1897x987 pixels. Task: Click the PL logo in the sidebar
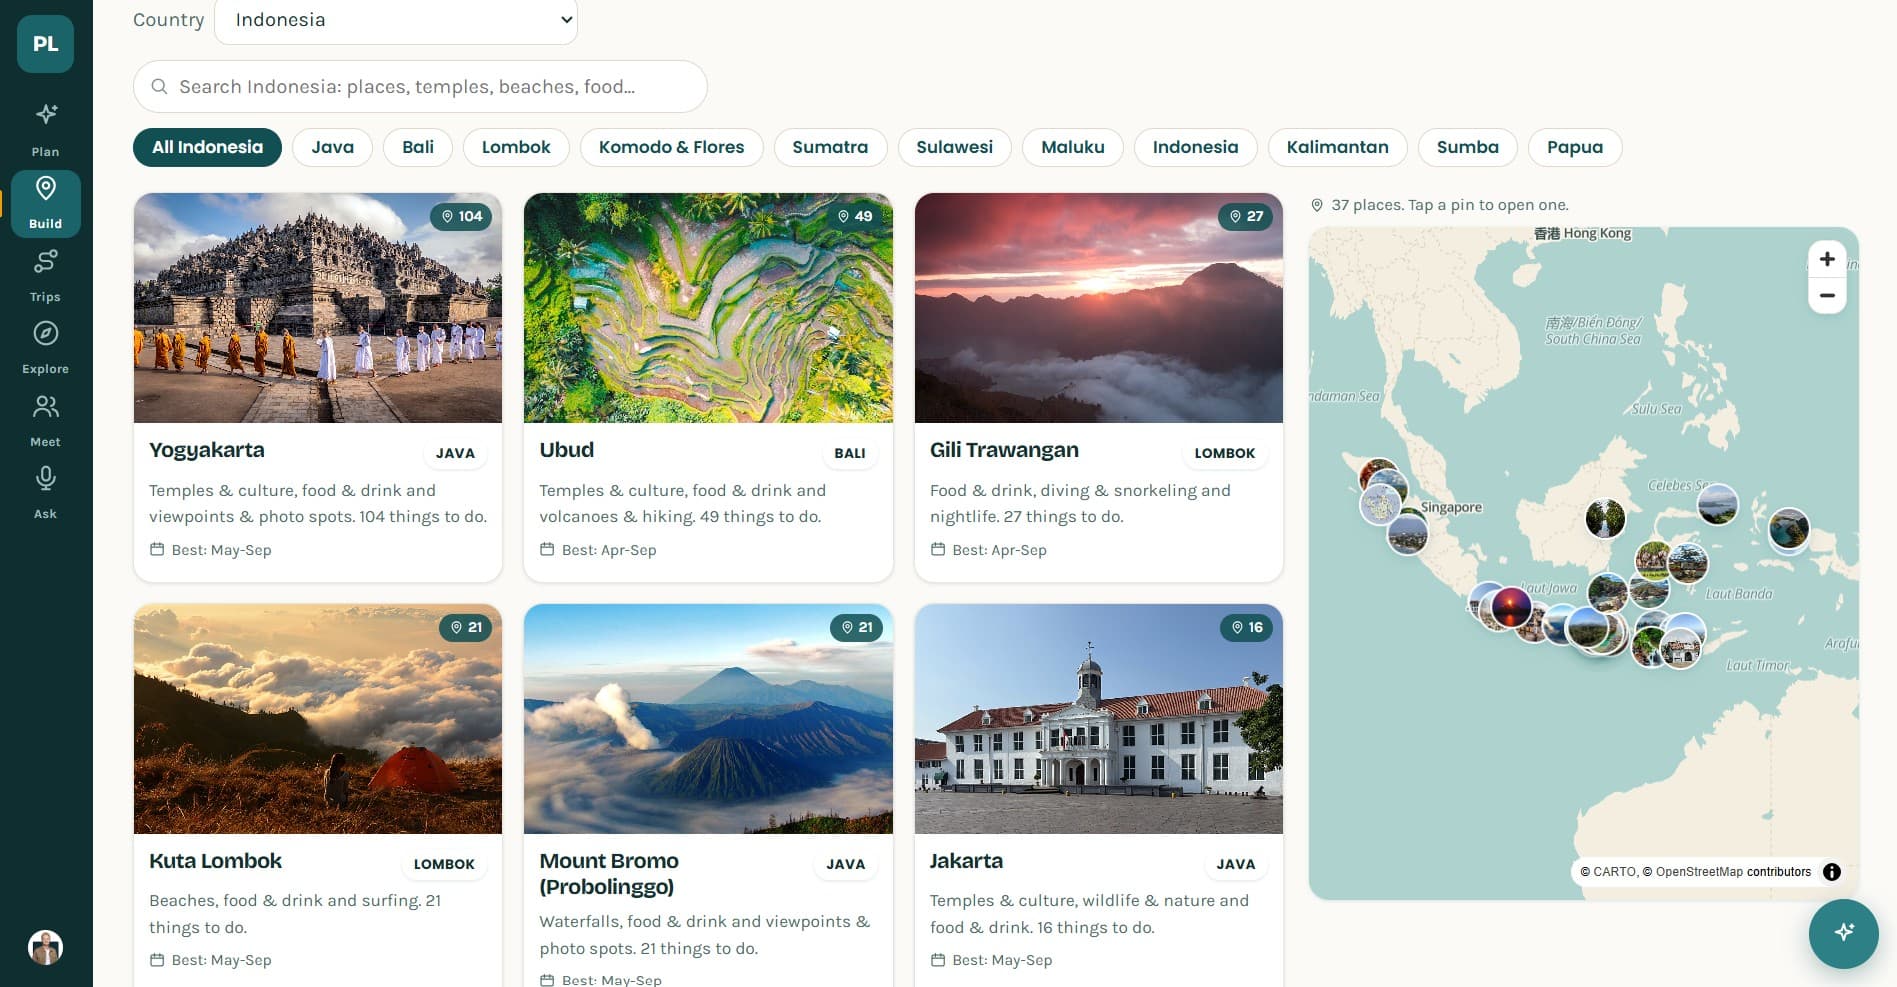click(45, 43)
